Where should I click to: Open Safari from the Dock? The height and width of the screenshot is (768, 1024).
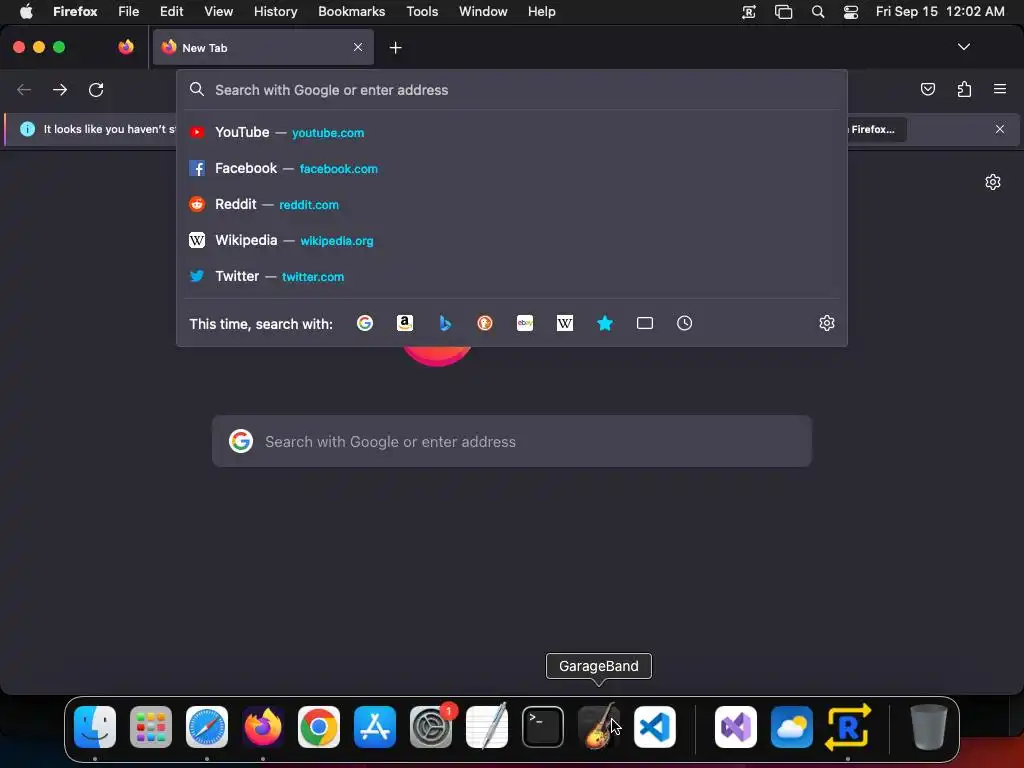coord(207,726)
